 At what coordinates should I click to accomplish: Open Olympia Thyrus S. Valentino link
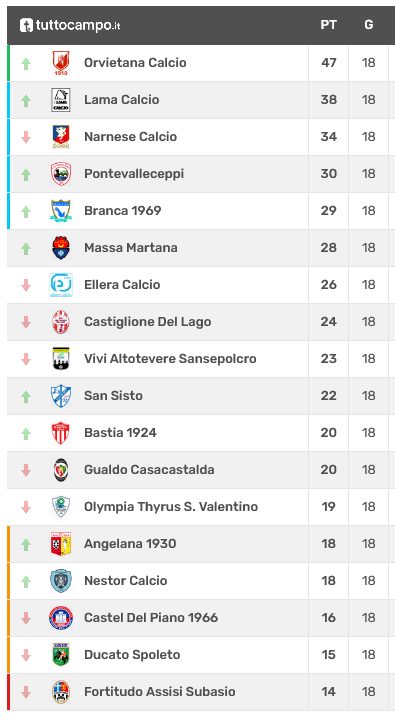[171, 507]
